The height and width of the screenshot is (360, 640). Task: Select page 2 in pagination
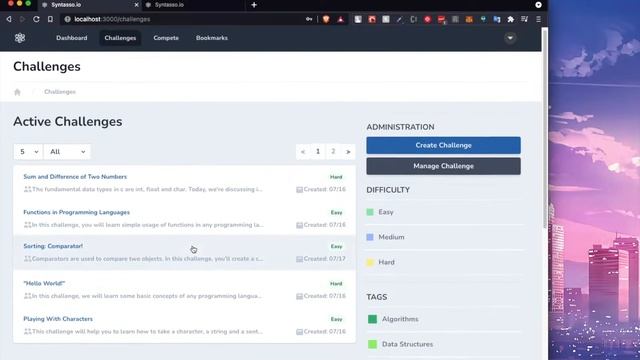333,152
